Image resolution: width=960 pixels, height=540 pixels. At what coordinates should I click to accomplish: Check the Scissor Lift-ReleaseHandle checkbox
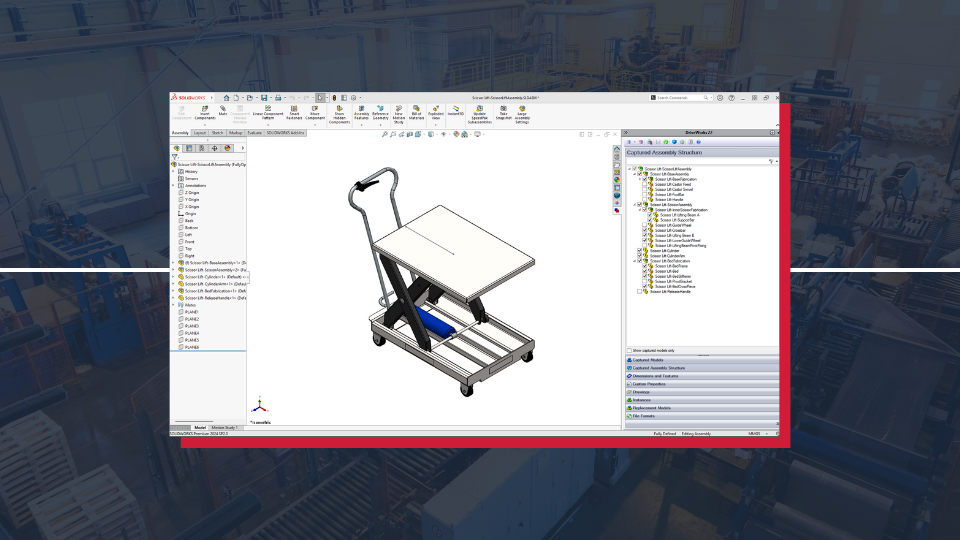click(639, 292)
